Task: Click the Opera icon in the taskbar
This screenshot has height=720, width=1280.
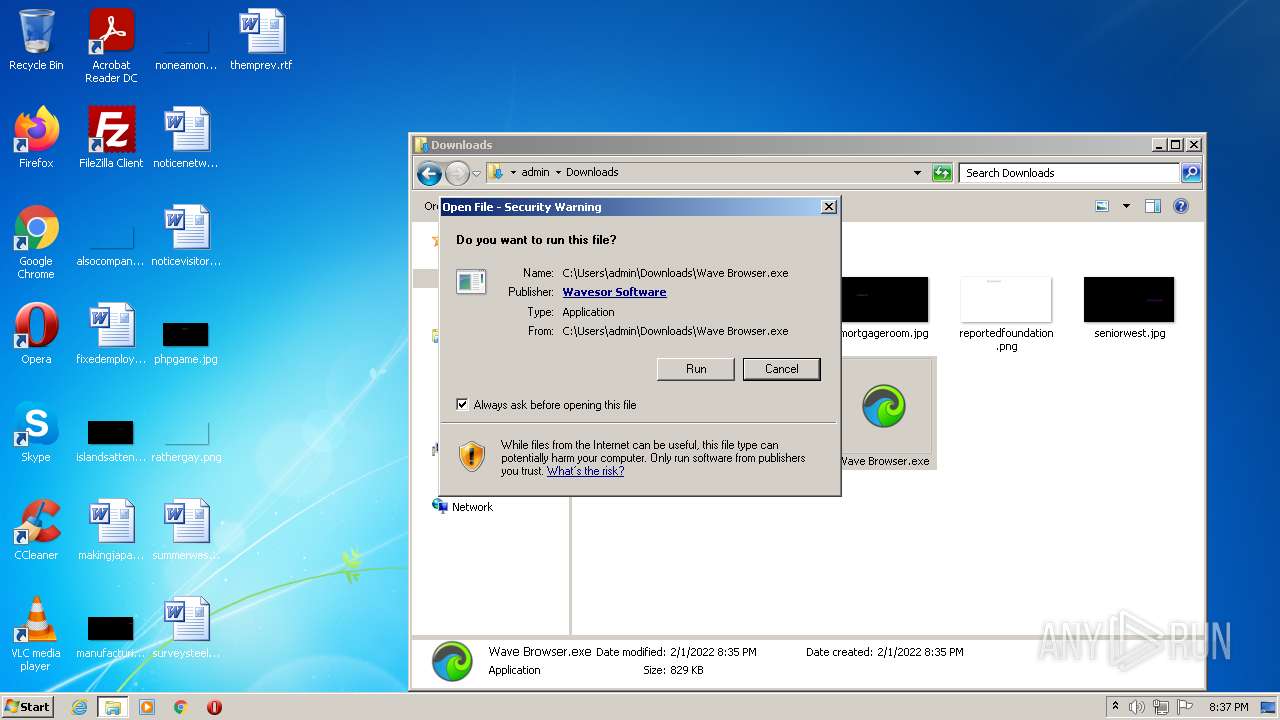Action: (x=214, y=707)
